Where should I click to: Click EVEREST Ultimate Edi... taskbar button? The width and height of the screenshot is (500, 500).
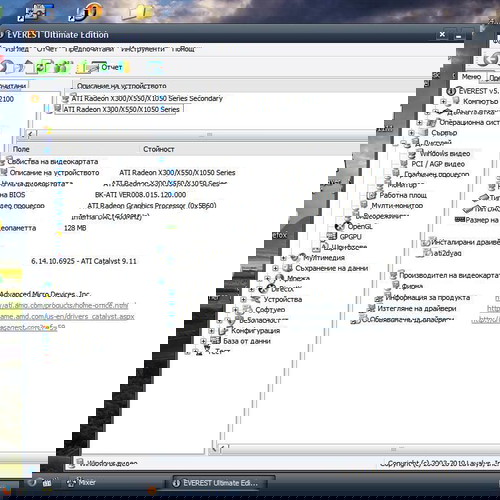(220, 483)
